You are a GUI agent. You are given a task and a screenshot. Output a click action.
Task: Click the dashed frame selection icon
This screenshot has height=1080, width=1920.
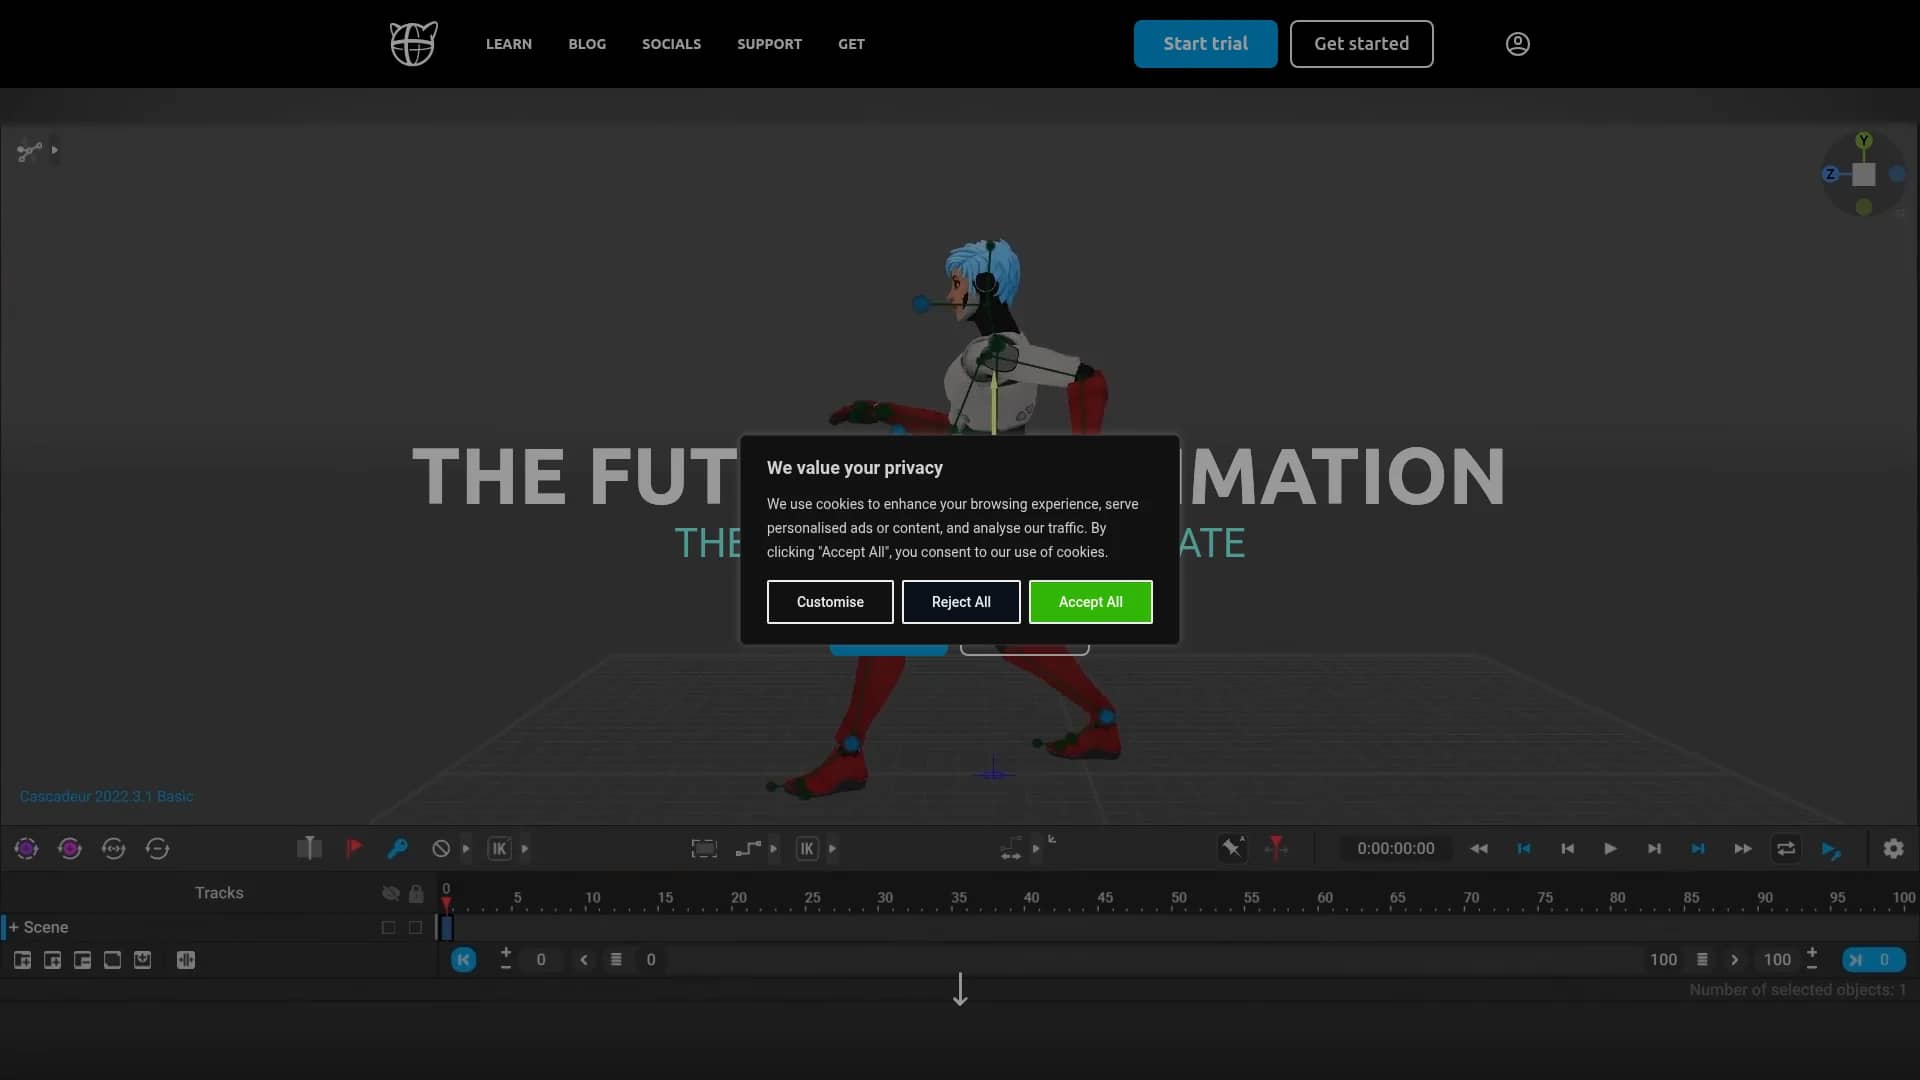(x=704, y=849)
